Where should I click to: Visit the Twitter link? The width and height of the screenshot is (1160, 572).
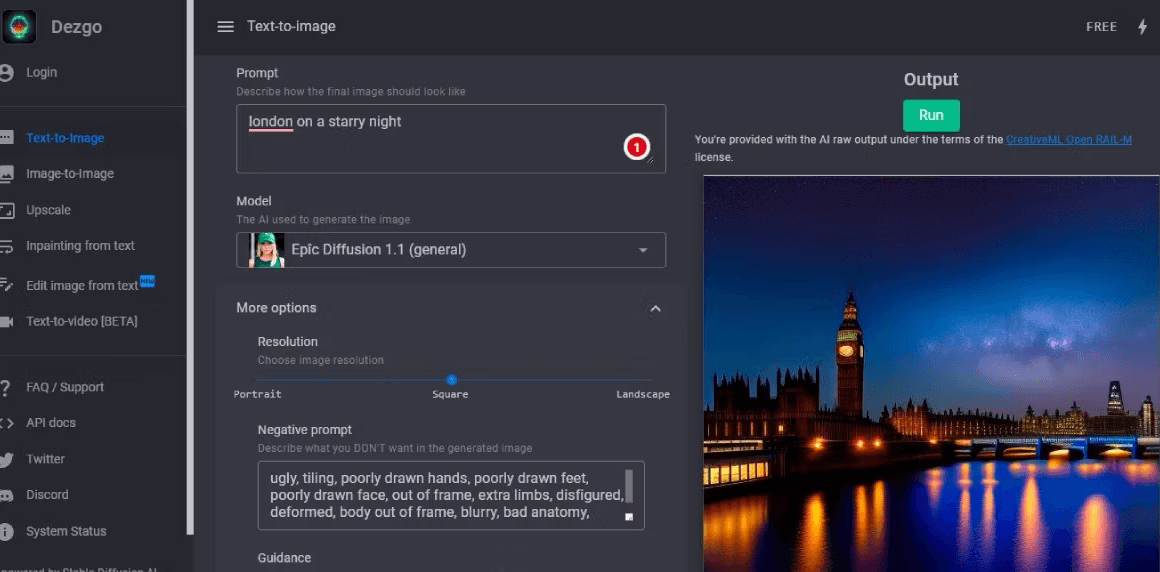point(45,459)
